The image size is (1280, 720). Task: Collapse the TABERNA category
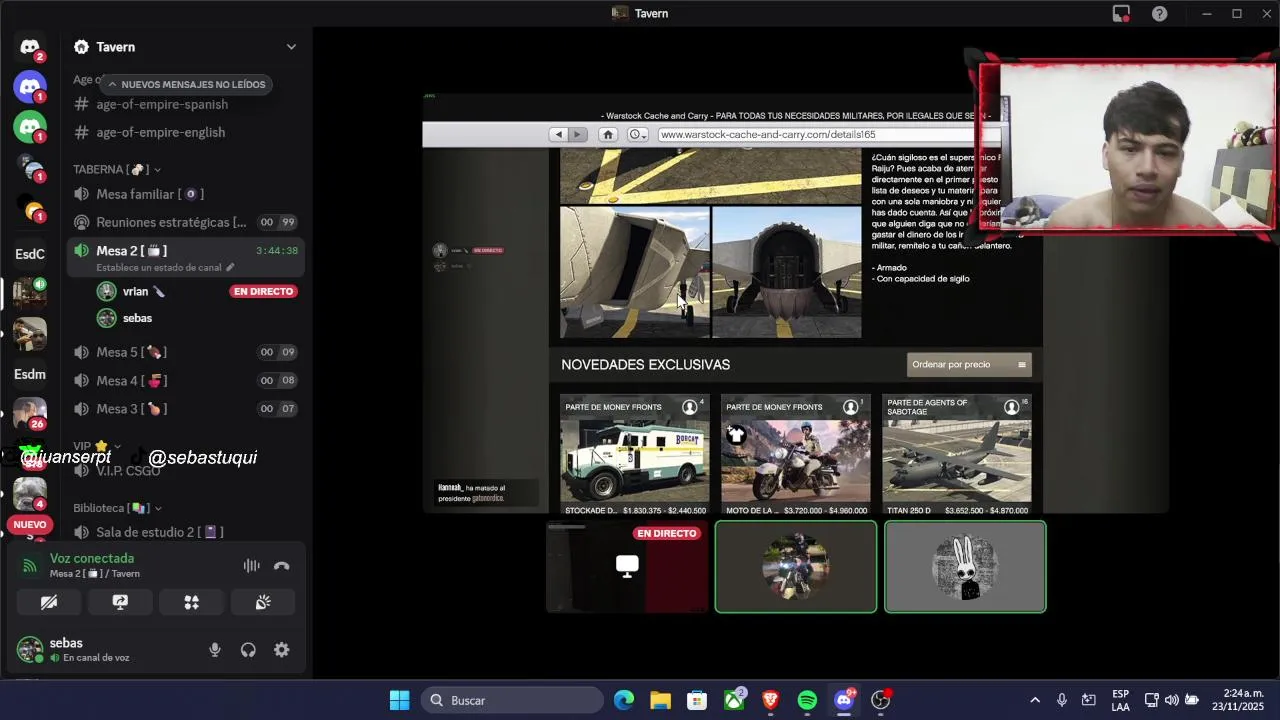click(x=117, y=169)
